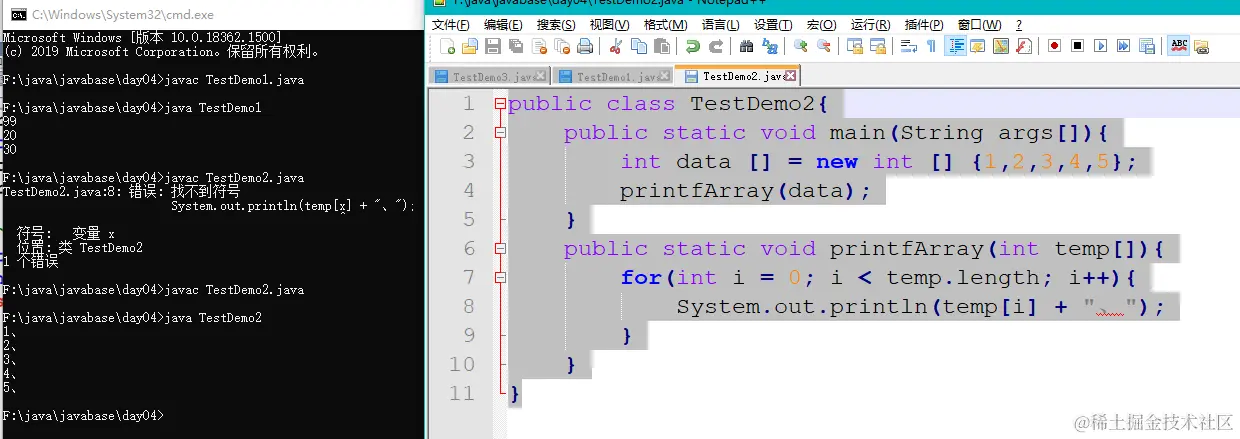This screenshot has width=1240, height=439.
Task: Open the 运行(R) menu
Action: 870,25
